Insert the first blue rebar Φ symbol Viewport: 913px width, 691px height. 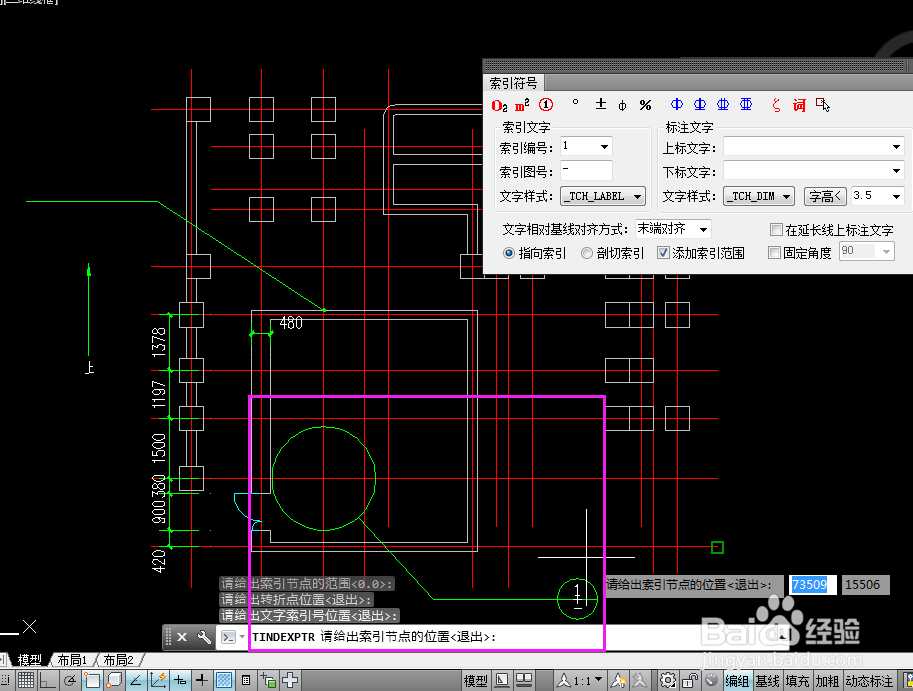[x=675, y=104]
